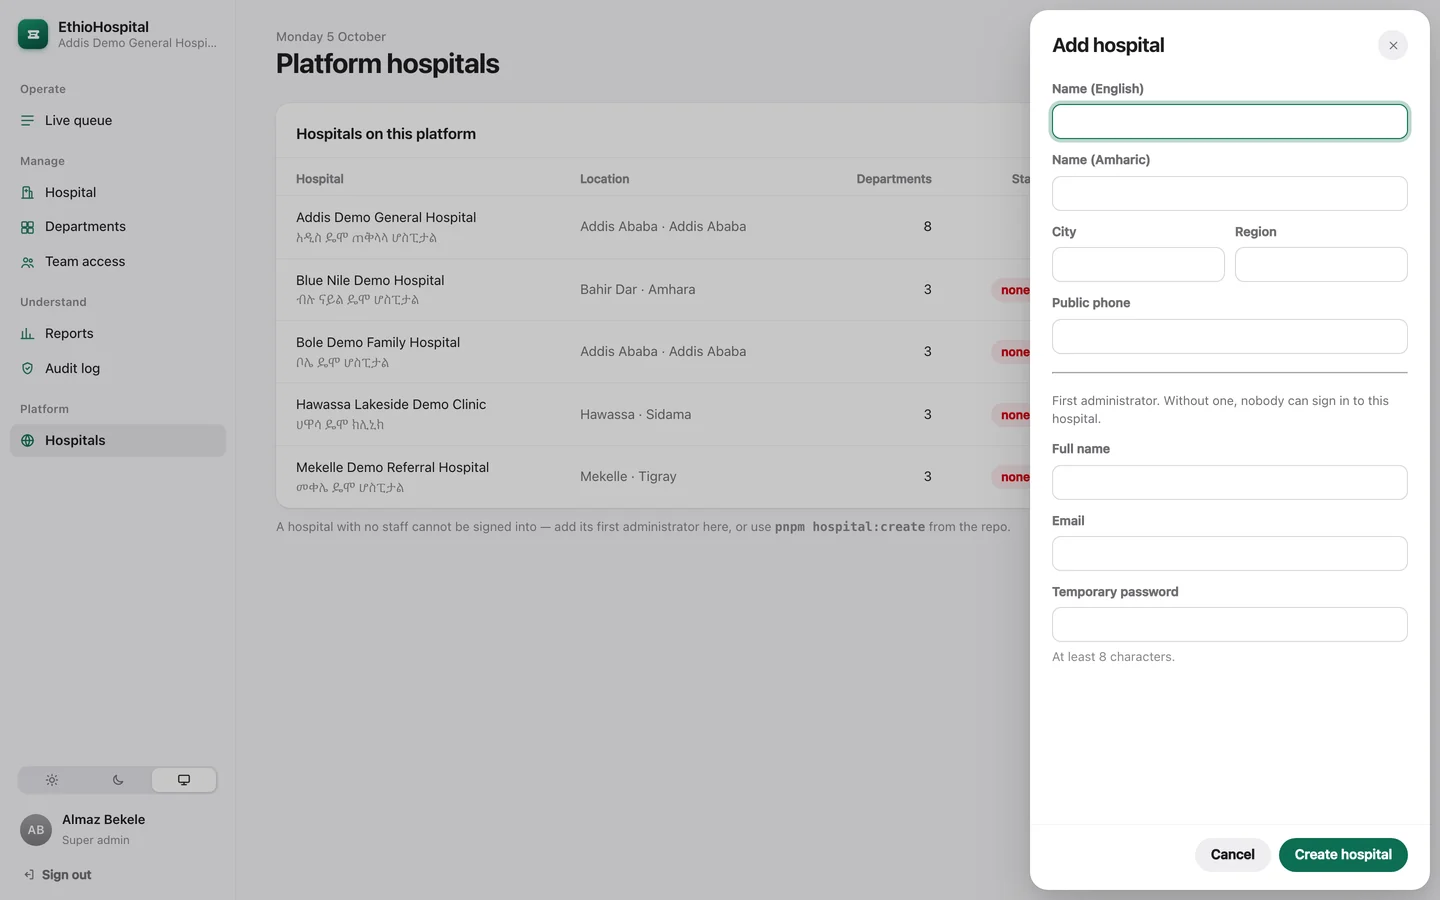Click the City input field
Screen dimensions: 1440x900
[x=1138, y=265]
